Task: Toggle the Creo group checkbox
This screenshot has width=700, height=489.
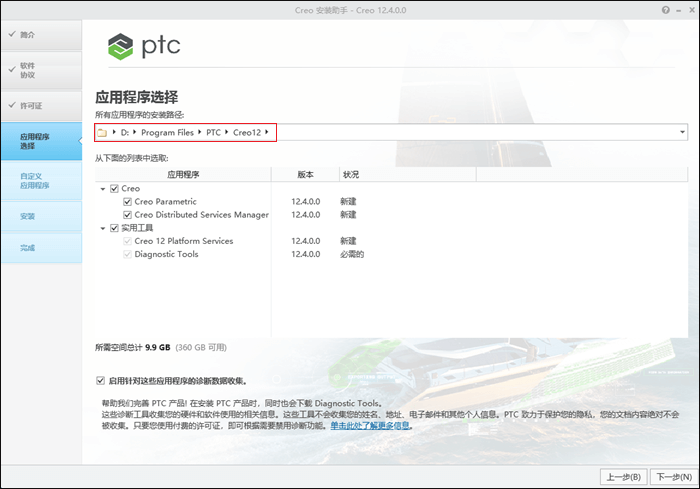Action: [x=114, y=188]
